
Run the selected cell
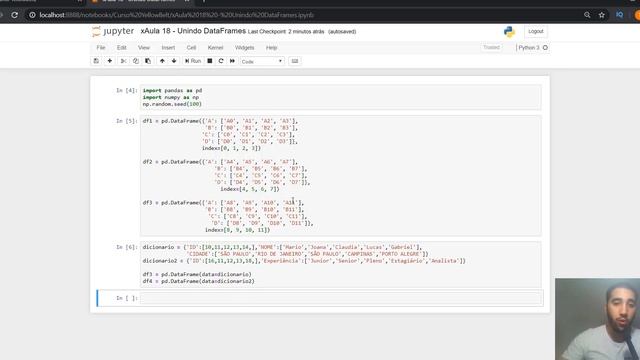pyautogui.click(x=193, y=61)
